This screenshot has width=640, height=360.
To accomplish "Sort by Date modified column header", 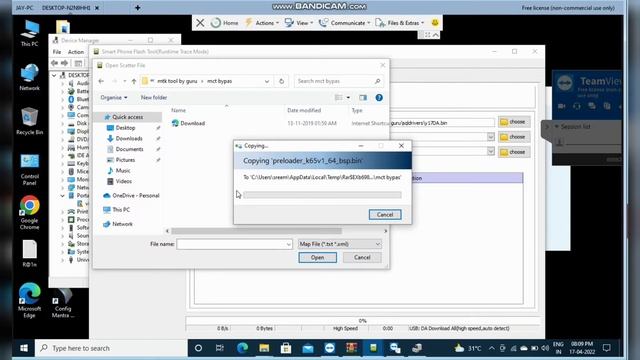I will (304, 111).
